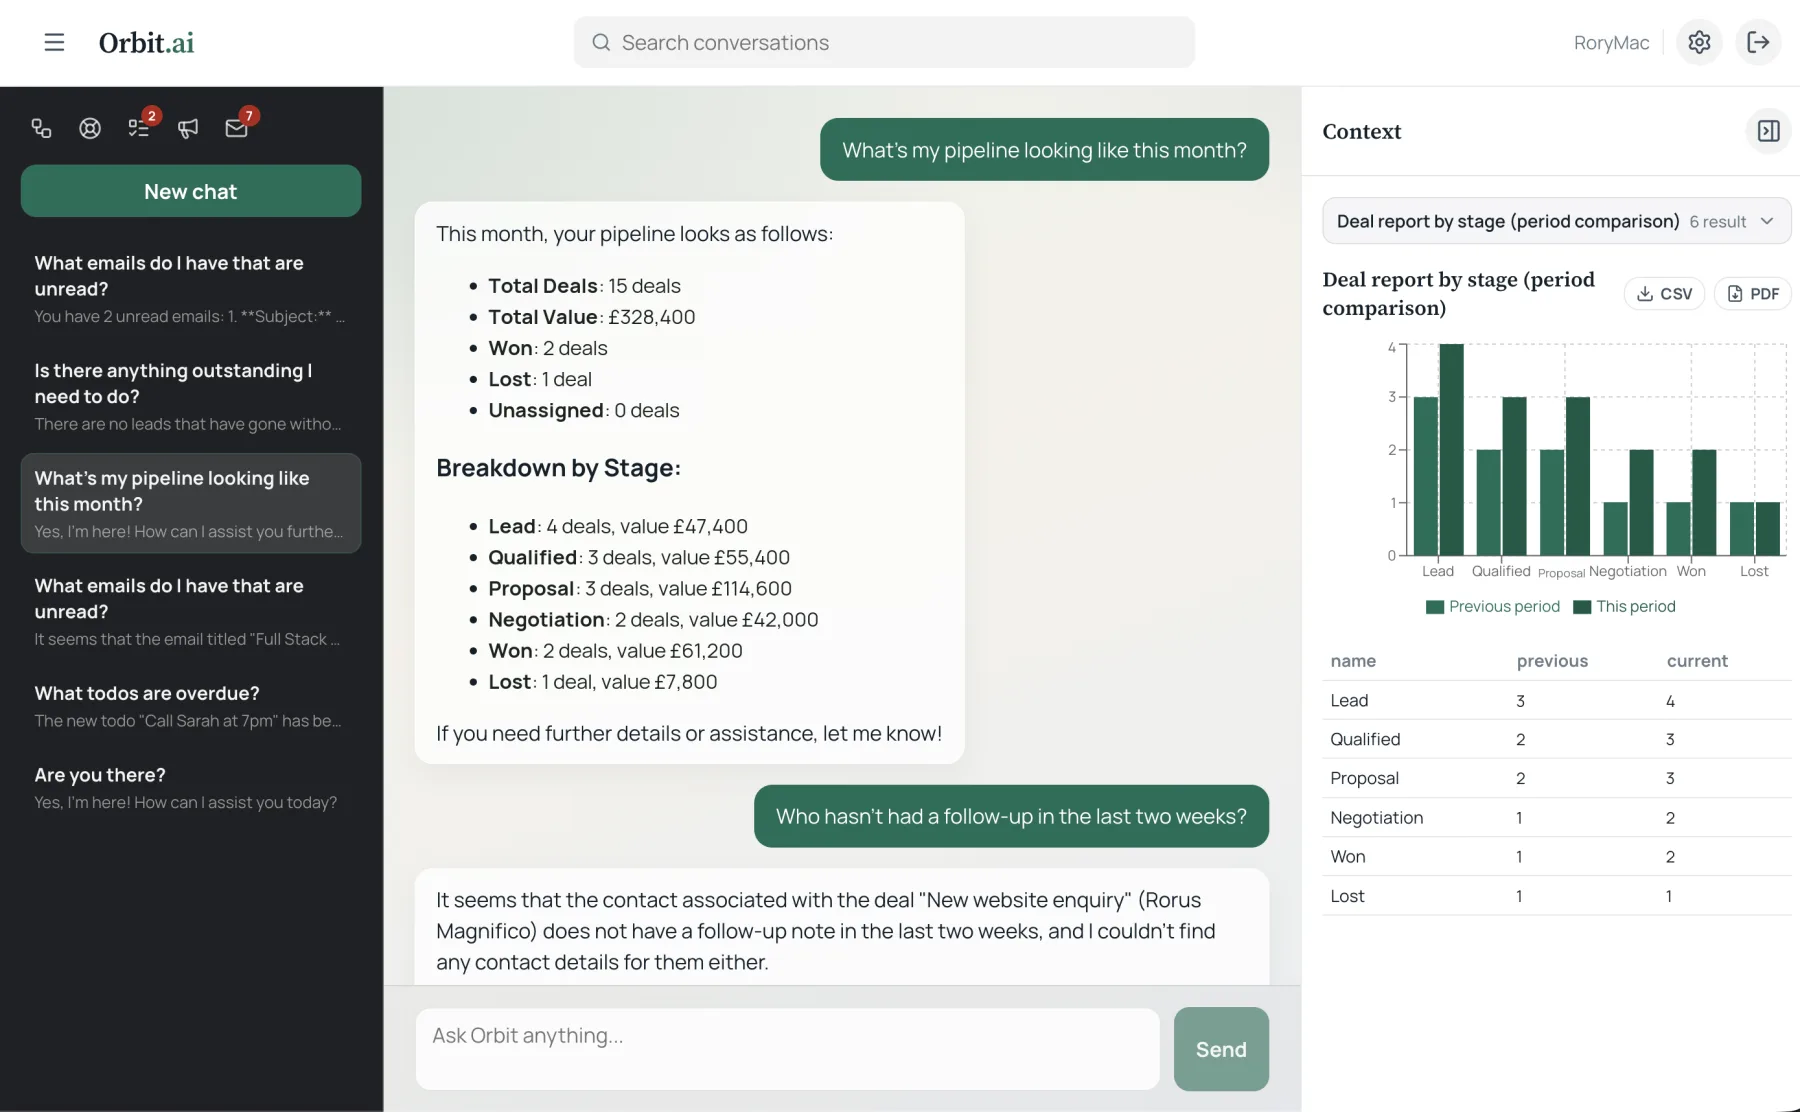
Task: Select the active pipeline conversation in sidebar
Action: [191, 503]
